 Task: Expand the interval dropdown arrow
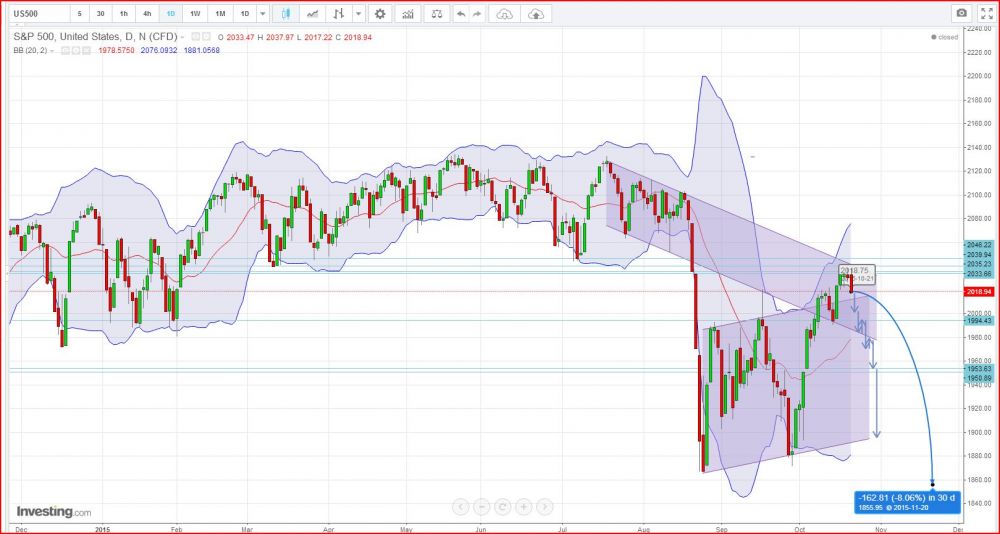coord(263,13)
